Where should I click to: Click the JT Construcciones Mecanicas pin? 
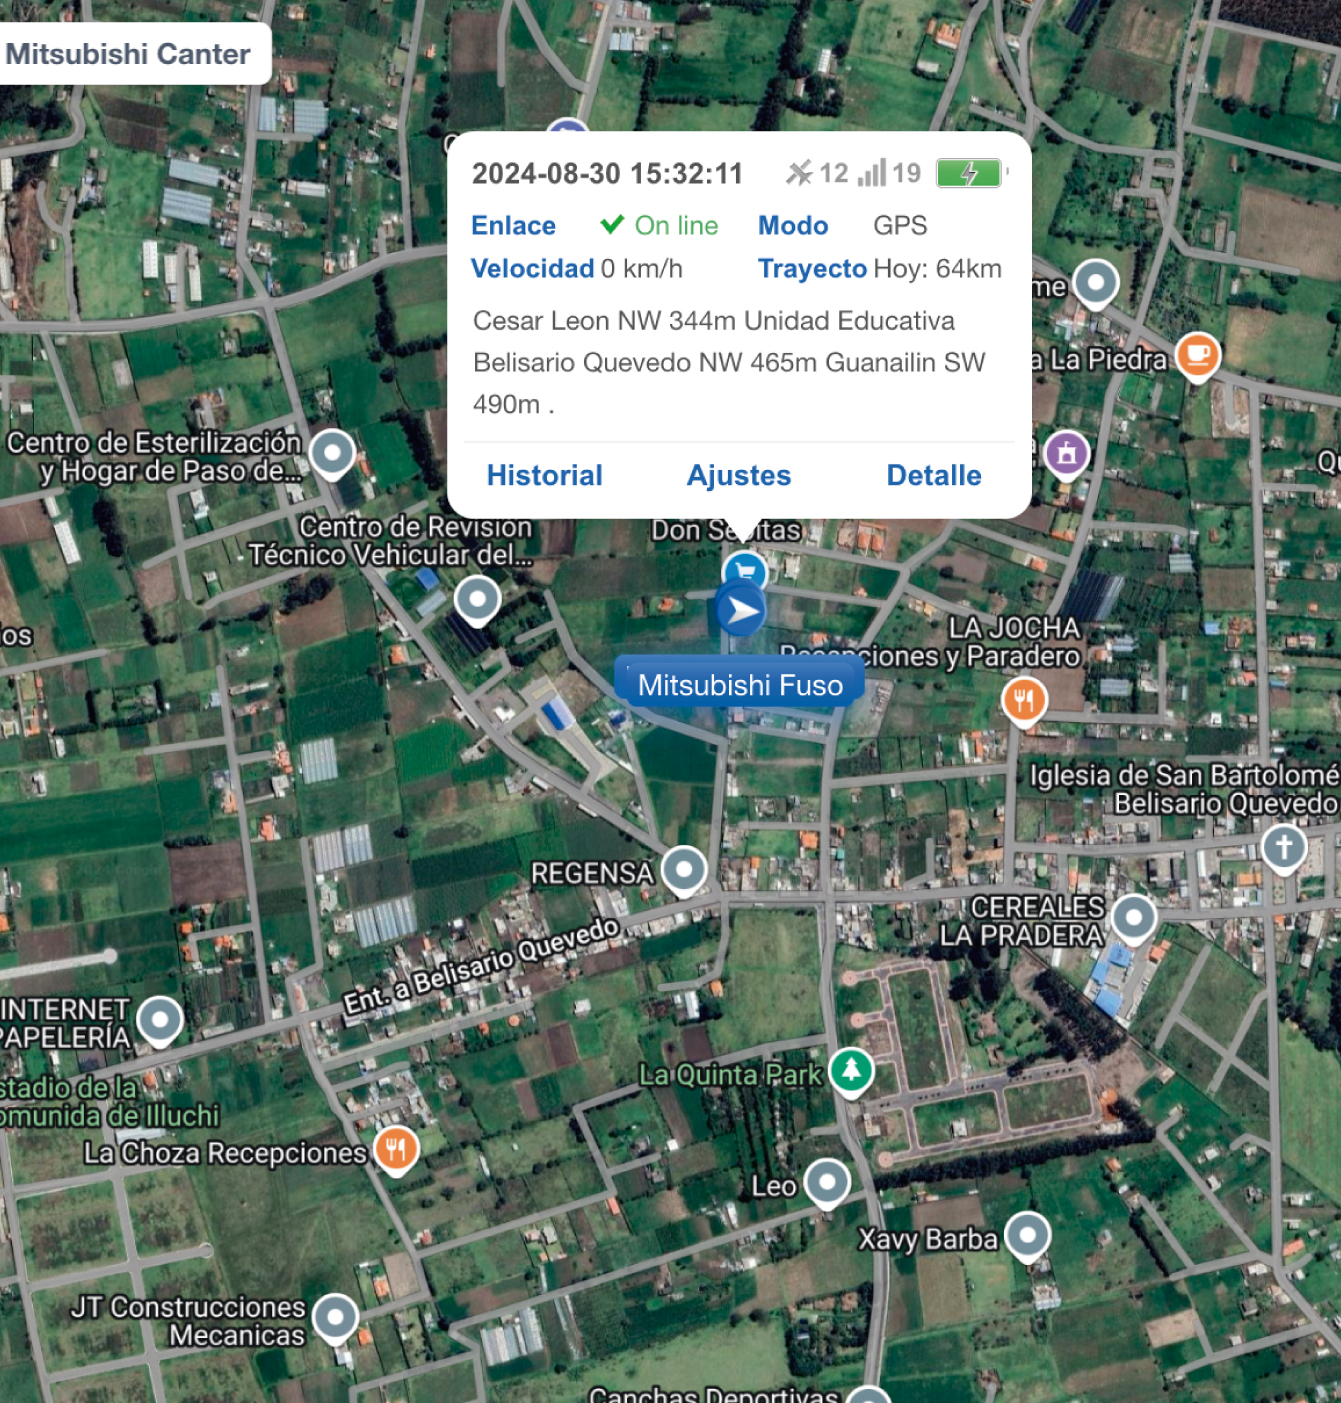coord(335,1318)
